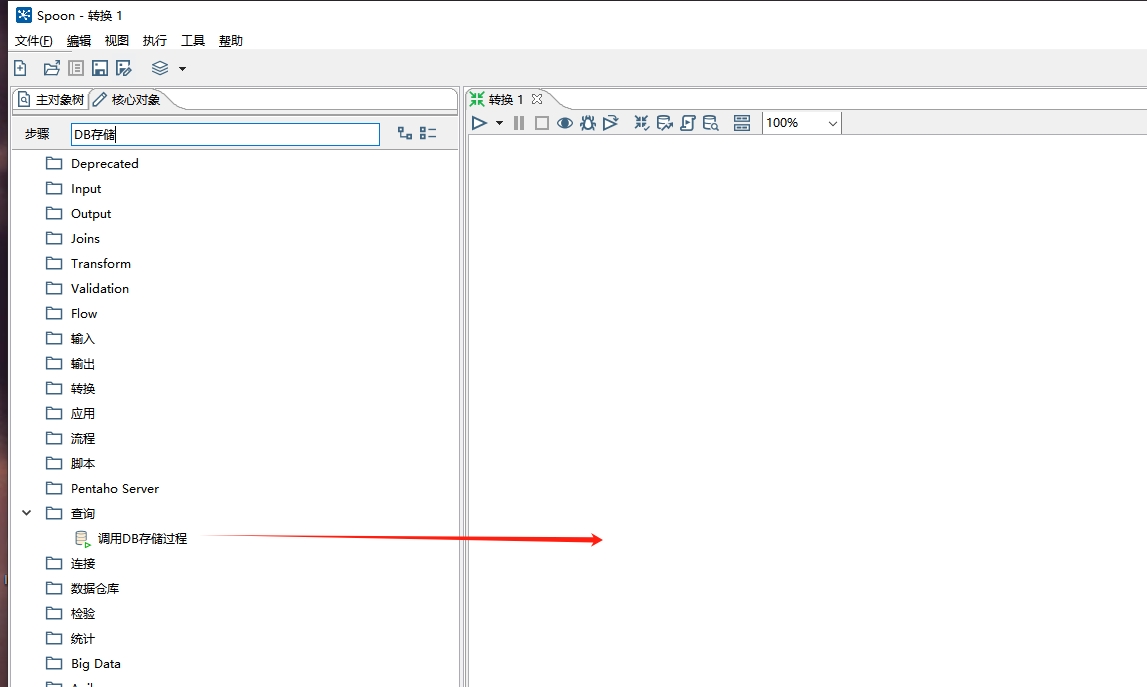Viewport: 1147px width, 687px height.
Task: Select the 调用DB存储过程 step
Action: click(141, 538)
